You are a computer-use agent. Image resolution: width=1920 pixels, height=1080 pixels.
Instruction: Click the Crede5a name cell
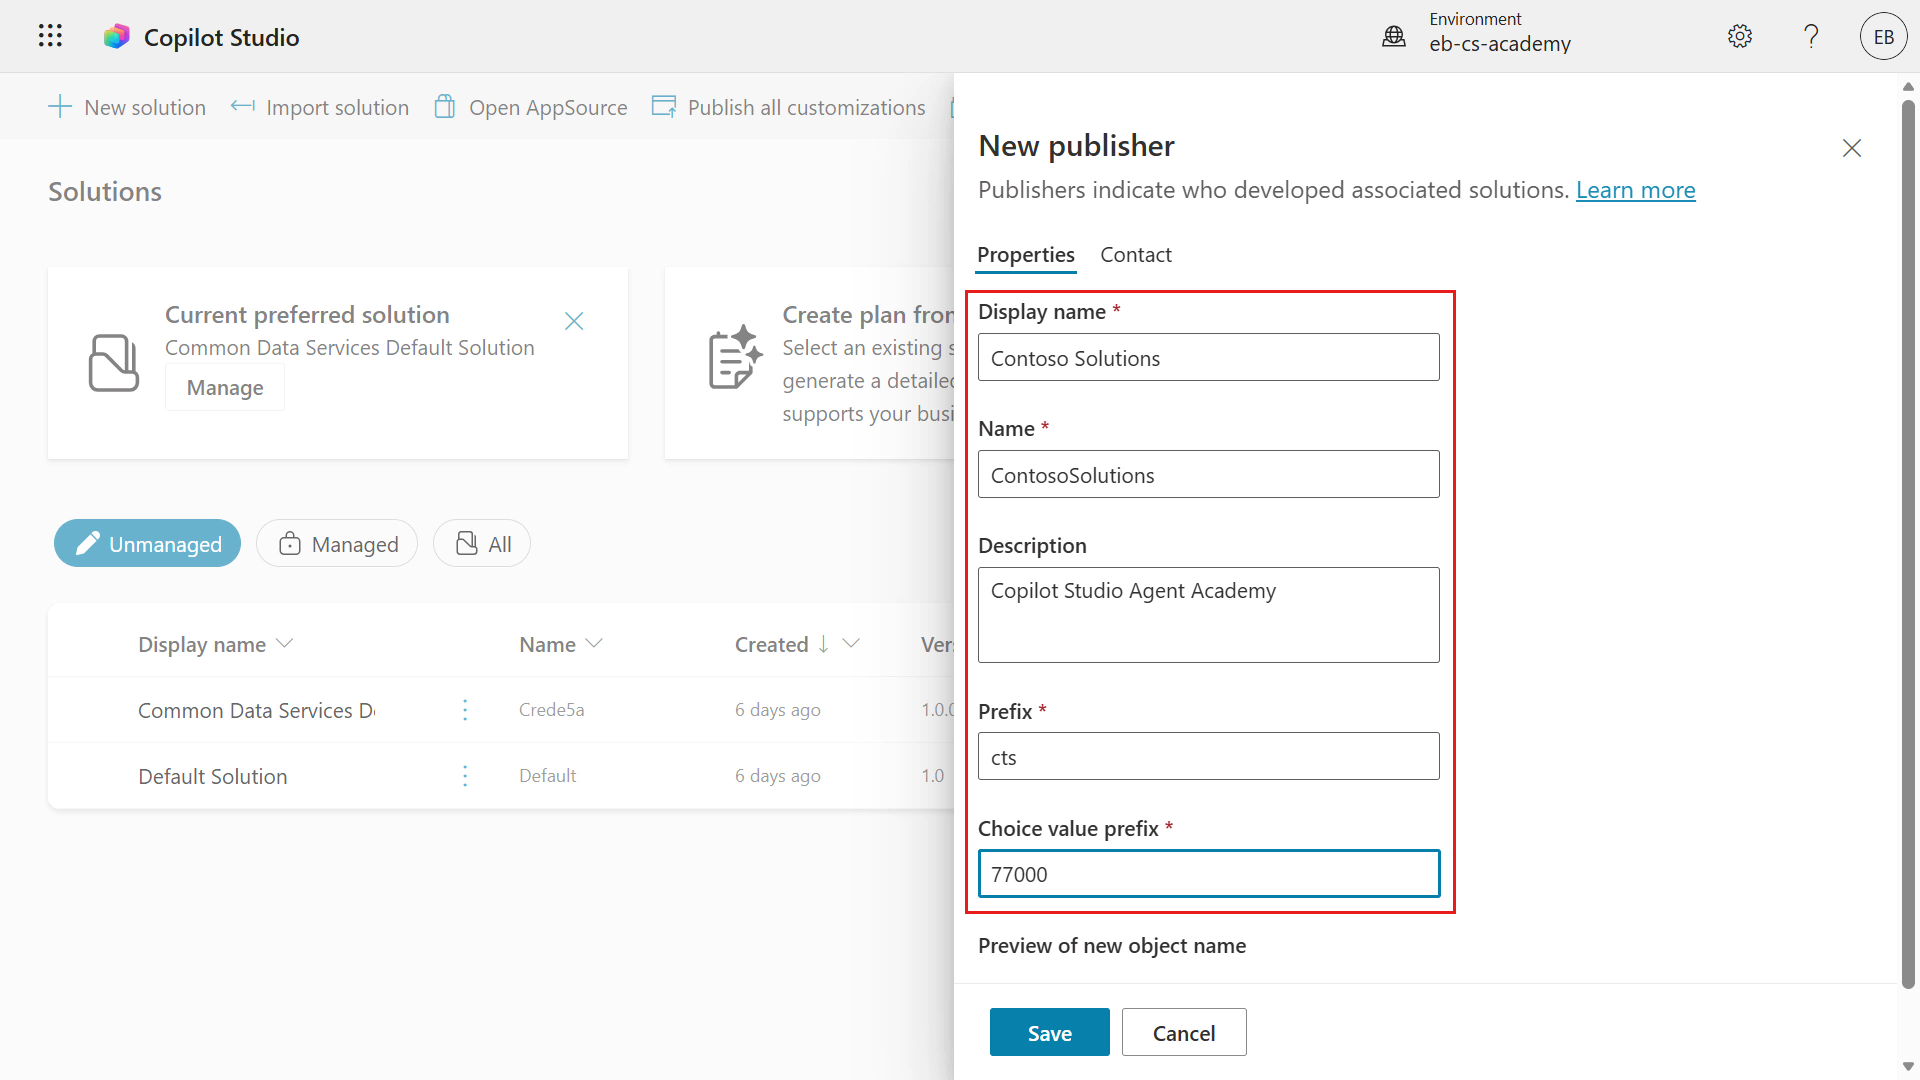coord(551,710)
